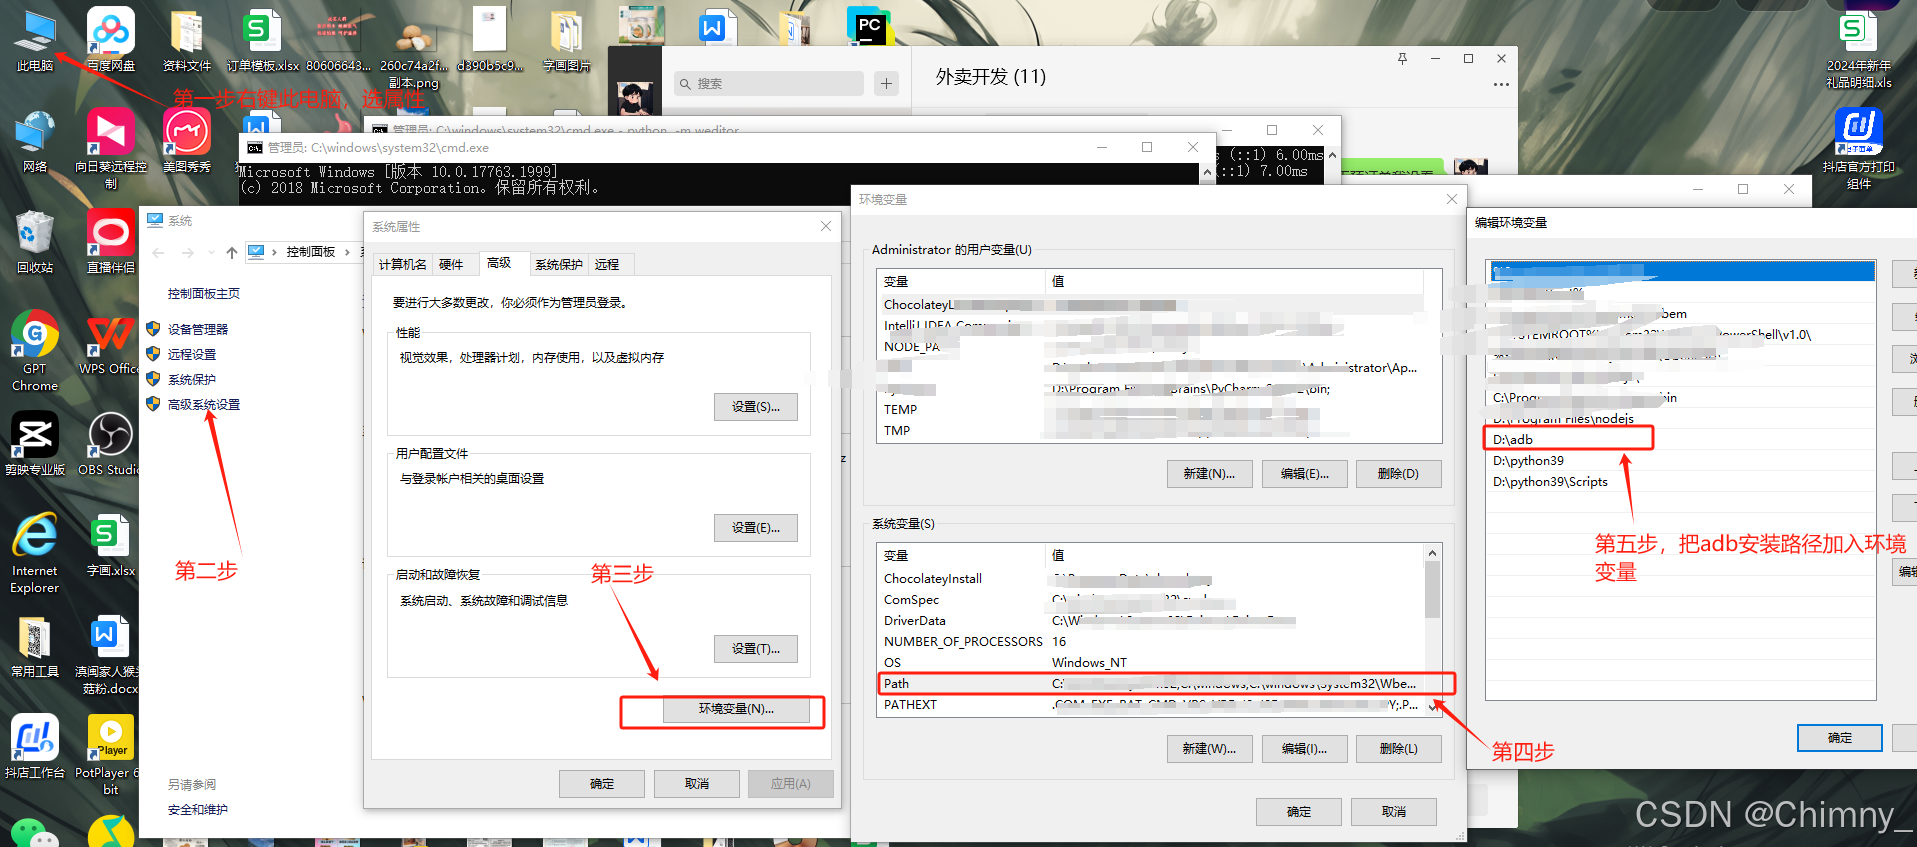Image resolution: width=1917 pixels, height=847 pixels.
Task: Click the up arrow in 系统 window navigation
Action: [x=232, y=252]
